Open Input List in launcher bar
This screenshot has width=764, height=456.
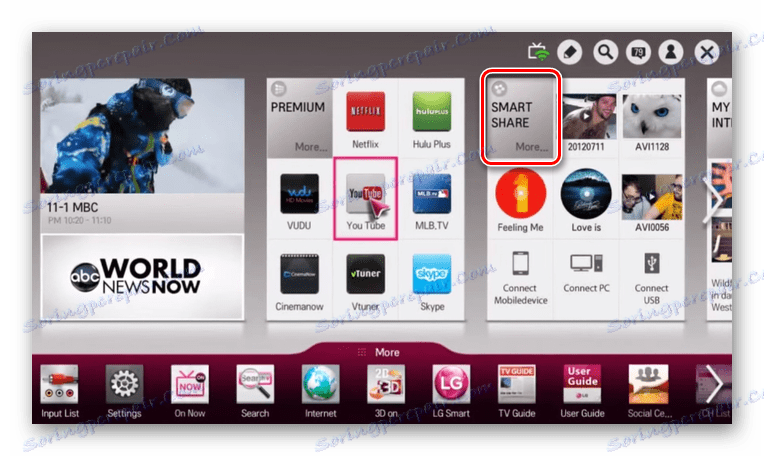(x=59, y=391)
